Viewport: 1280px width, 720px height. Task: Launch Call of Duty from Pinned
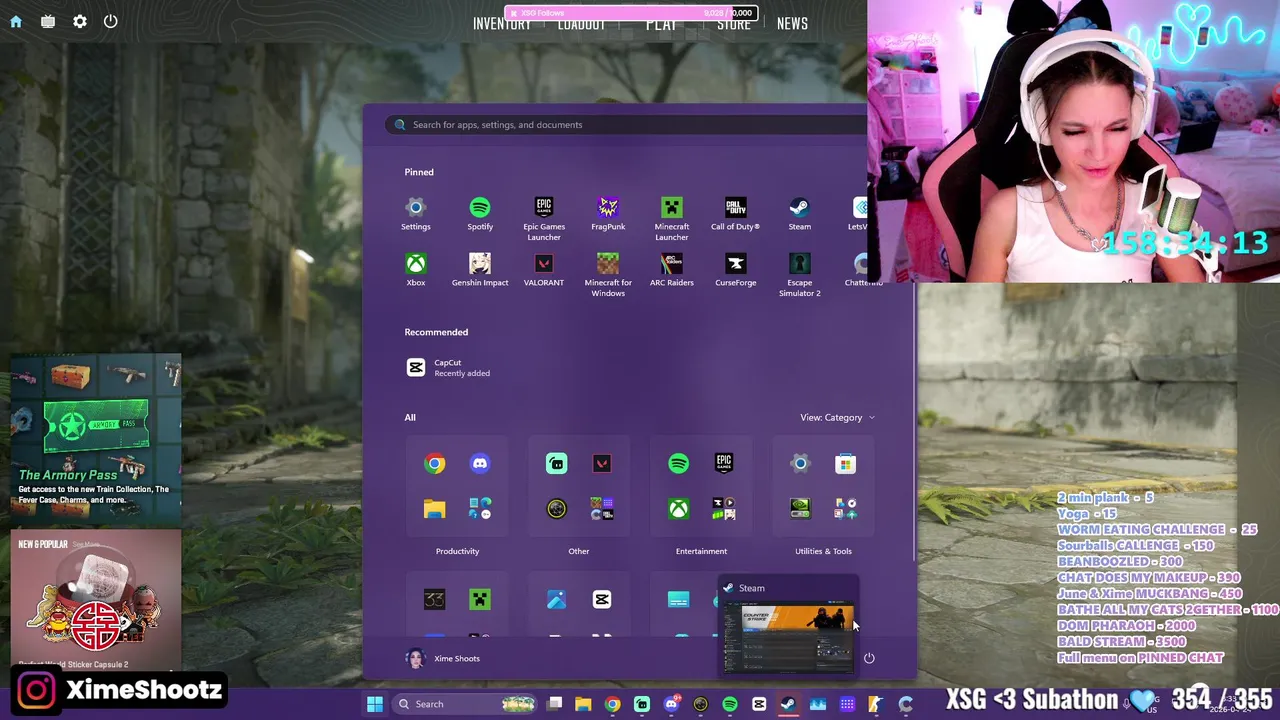coord(736,214)
